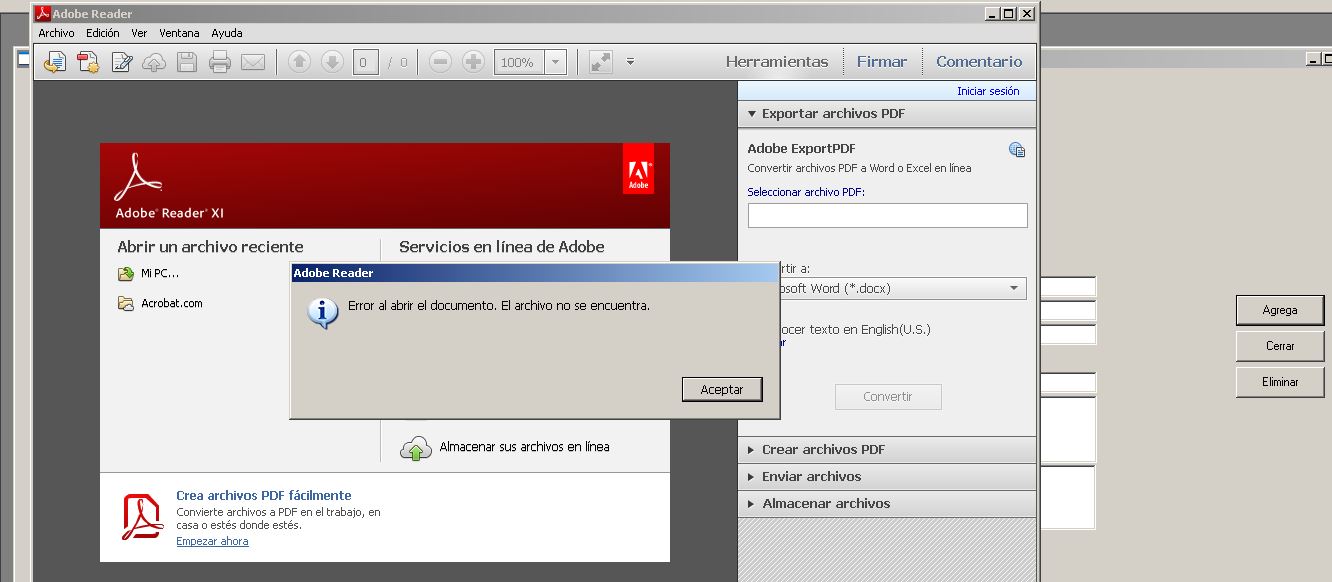
Task: Click the Adobe Reader title bar icon
Action: coord(42,14)
